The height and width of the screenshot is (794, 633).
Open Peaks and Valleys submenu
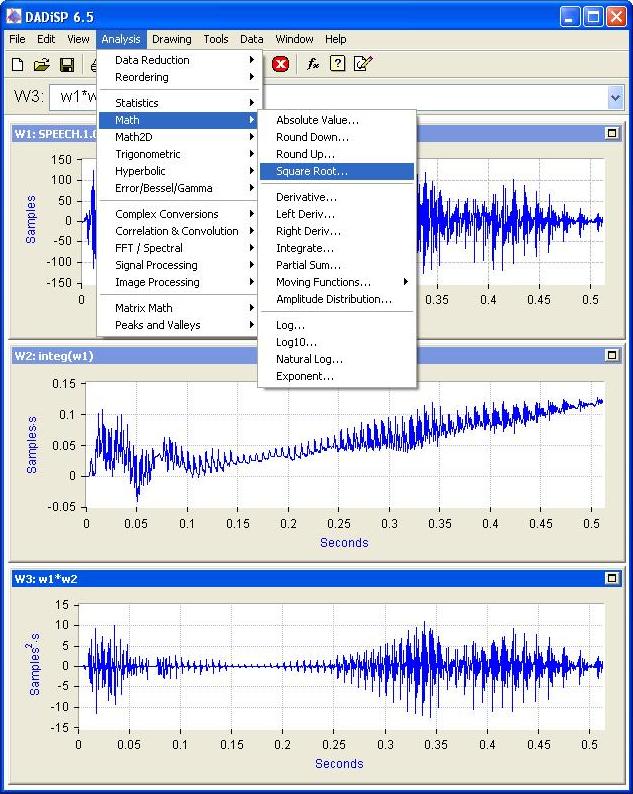click(x=180, y=325)
